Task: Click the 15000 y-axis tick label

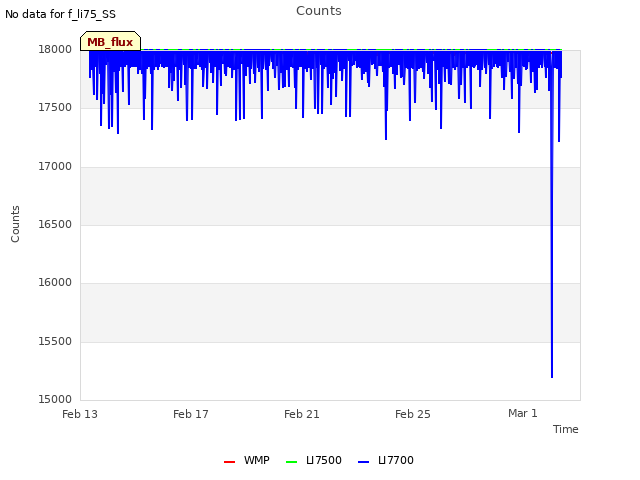Action: 55,399
